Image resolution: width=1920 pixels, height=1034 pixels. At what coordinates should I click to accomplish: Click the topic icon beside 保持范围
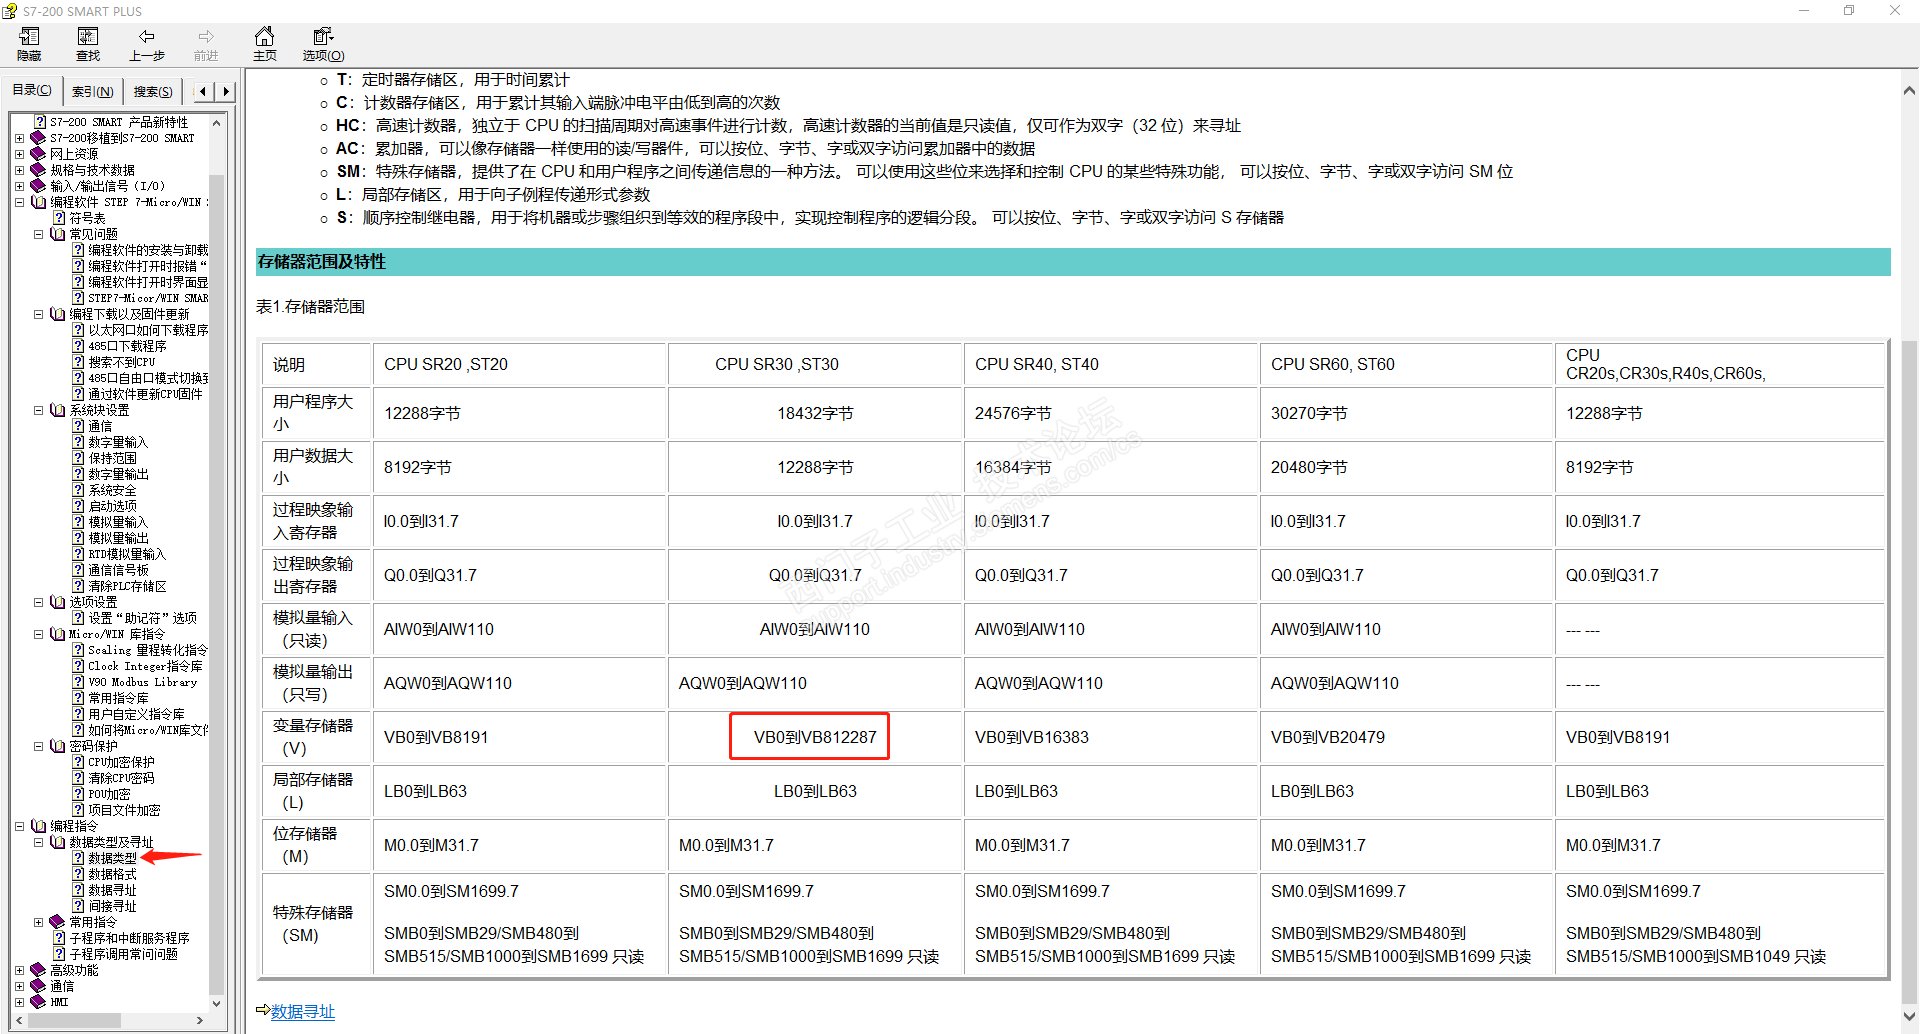point(78,458)
